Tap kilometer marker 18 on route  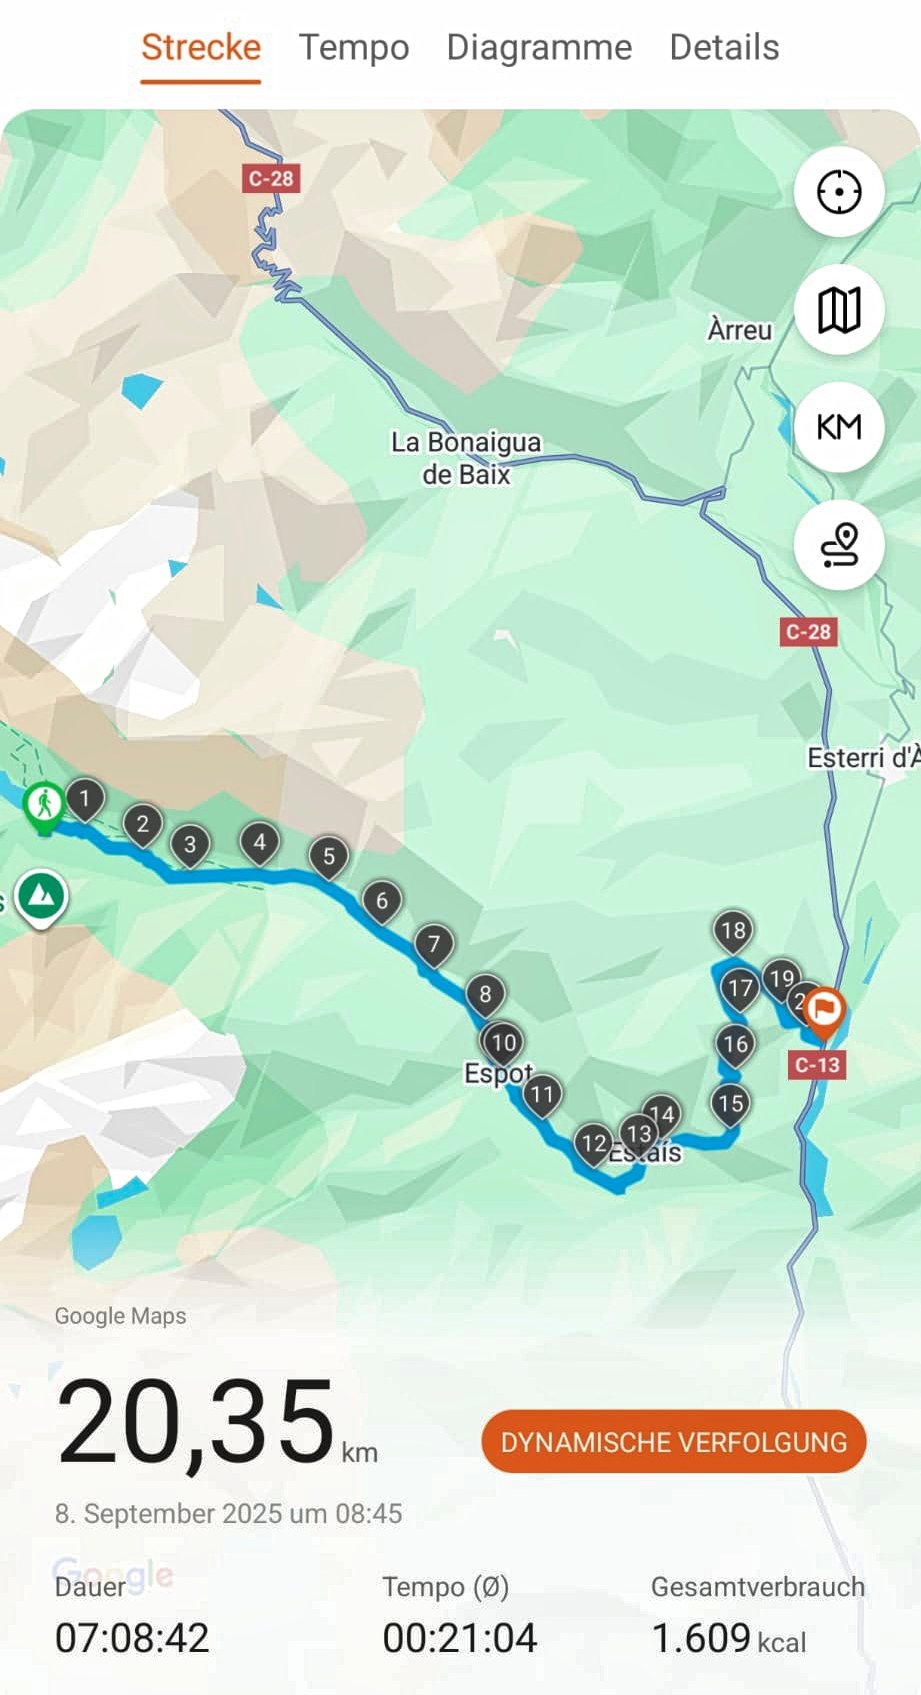733,933
